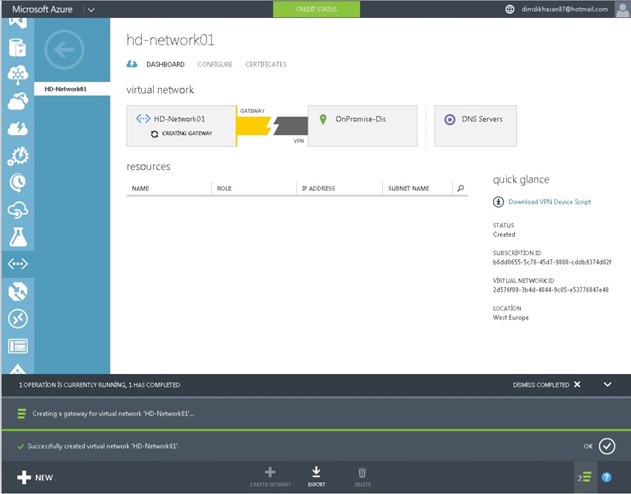This screenshot has width=631, height=494.
Task: Open the automation gears sidebar icon
Action: [x=18, y=156]
